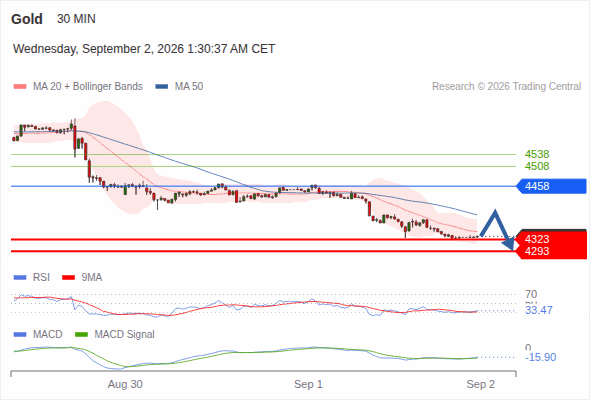Click the RSI 70 level label
This screenshot has height=400, width=590.
(531, 294)
